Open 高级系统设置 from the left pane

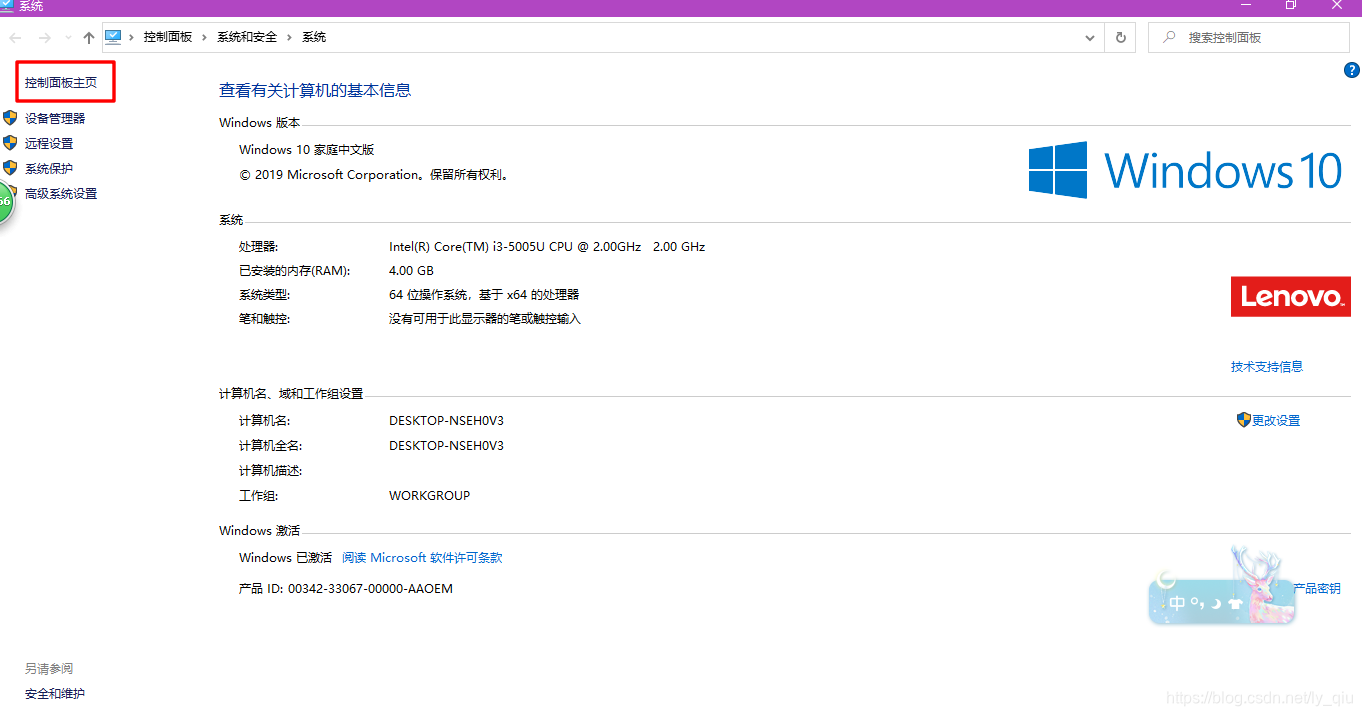(61, 193)
